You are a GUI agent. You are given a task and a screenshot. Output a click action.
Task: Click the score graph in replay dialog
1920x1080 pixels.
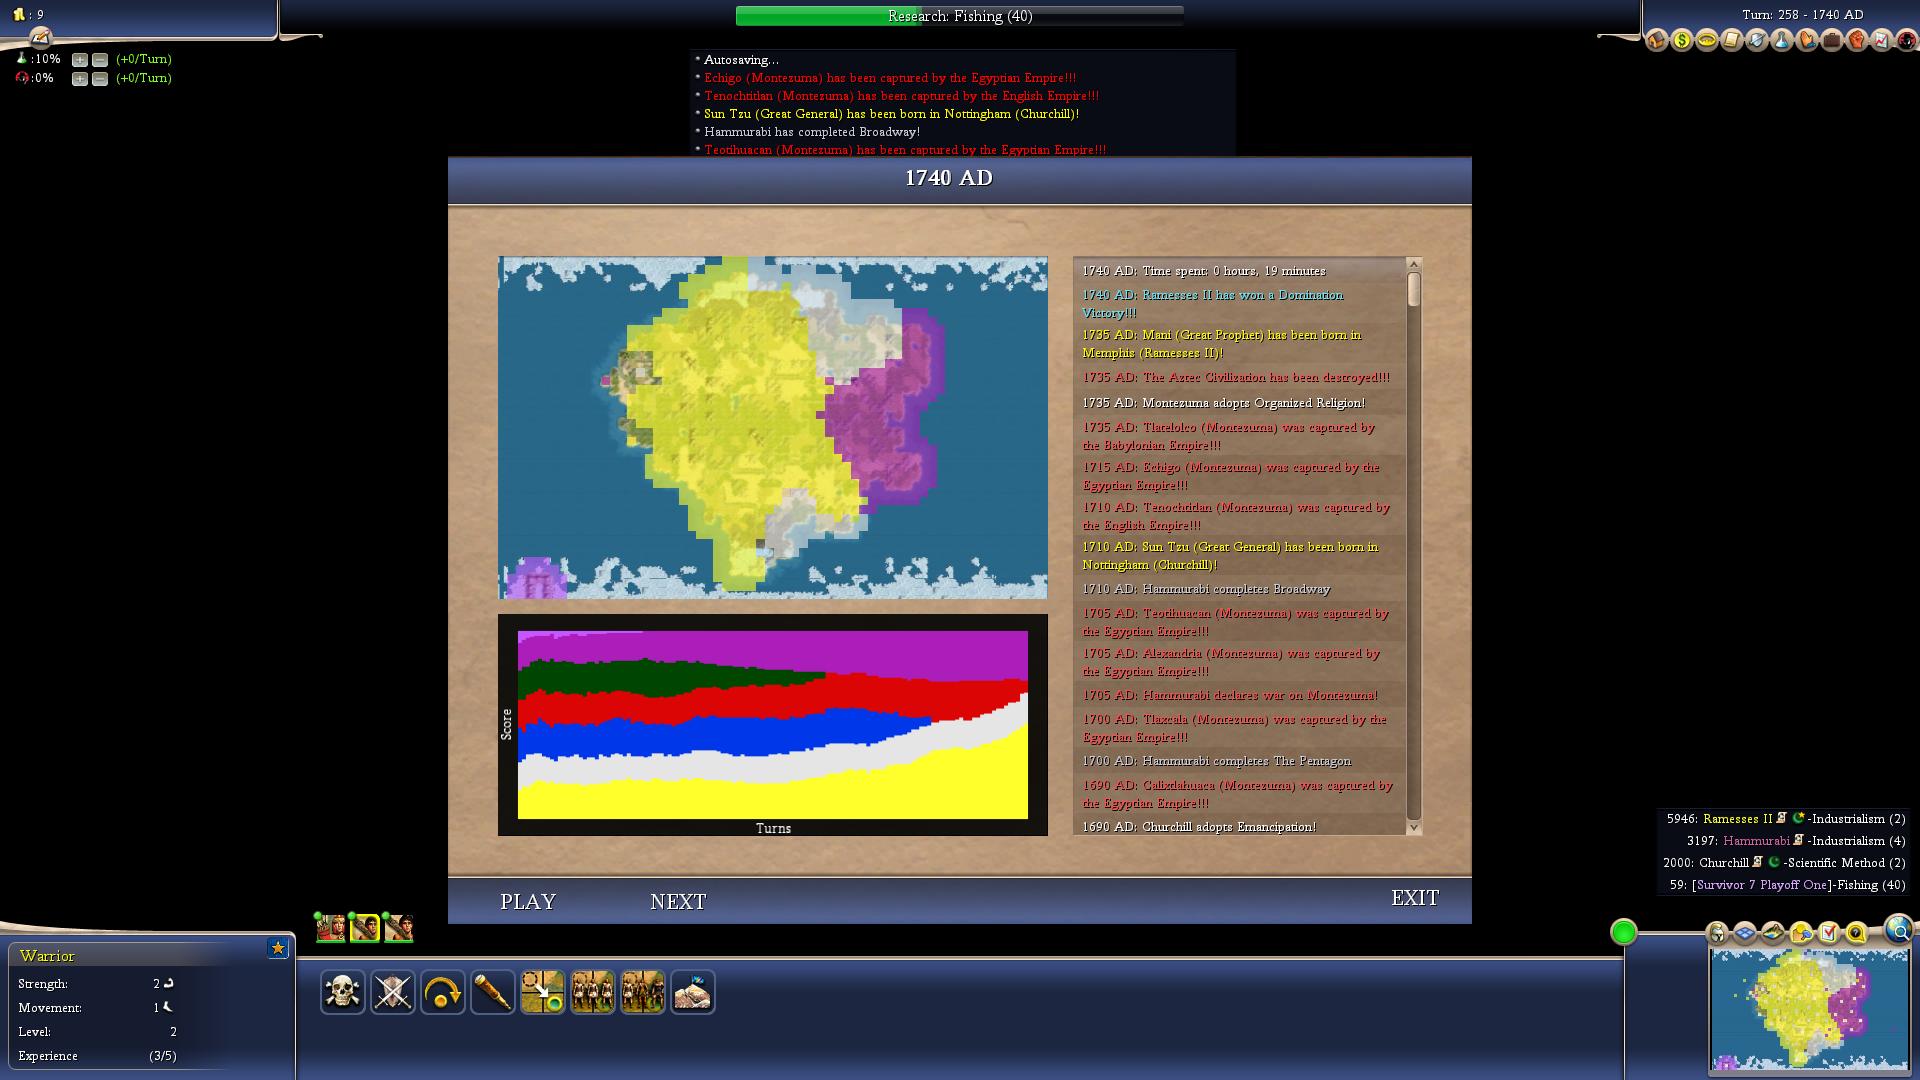[x=773, y=725]
